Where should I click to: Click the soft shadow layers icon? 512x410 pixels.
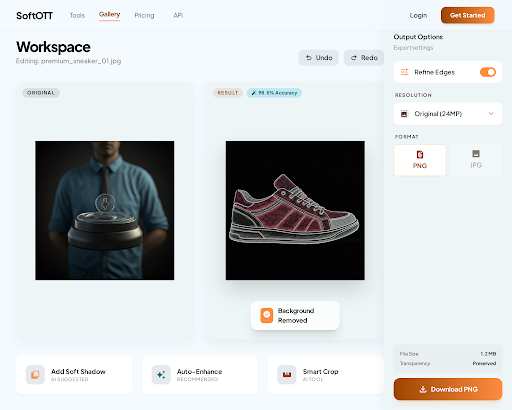[x=35, y=375]
